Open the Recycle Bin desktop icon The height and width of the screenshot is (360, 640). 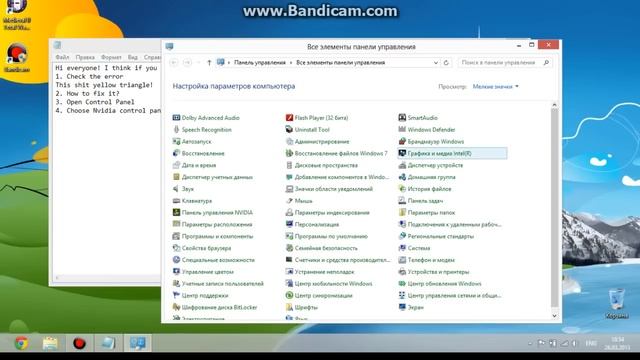click(x=616, y=304)
